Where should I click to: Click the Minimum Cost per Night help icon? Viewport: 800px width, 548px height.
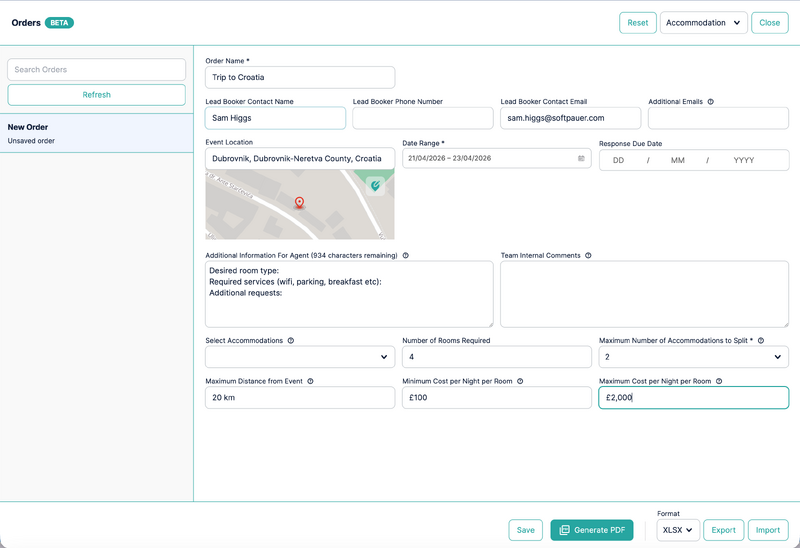[x=520, y=381]
